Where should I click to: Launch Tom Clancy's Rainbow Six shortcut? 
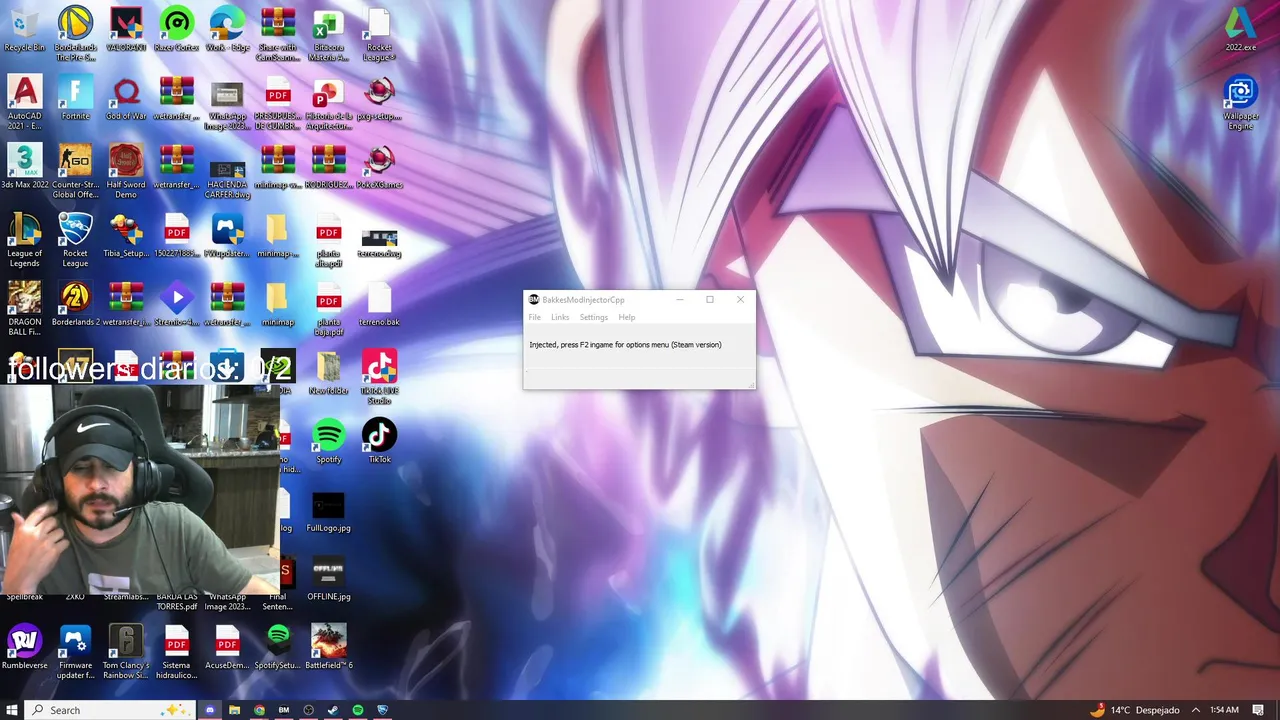[126, 650]
